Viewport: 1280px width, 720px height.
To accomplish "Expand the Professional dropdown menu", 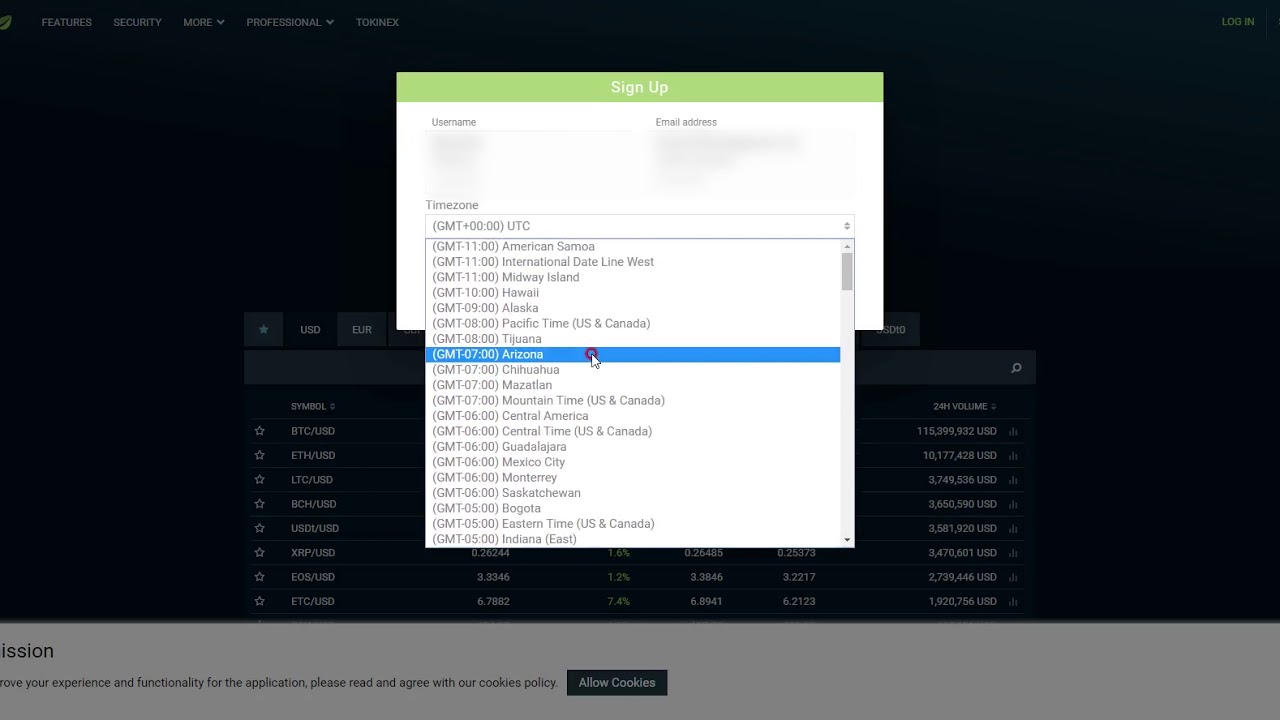I will point(290,22).
